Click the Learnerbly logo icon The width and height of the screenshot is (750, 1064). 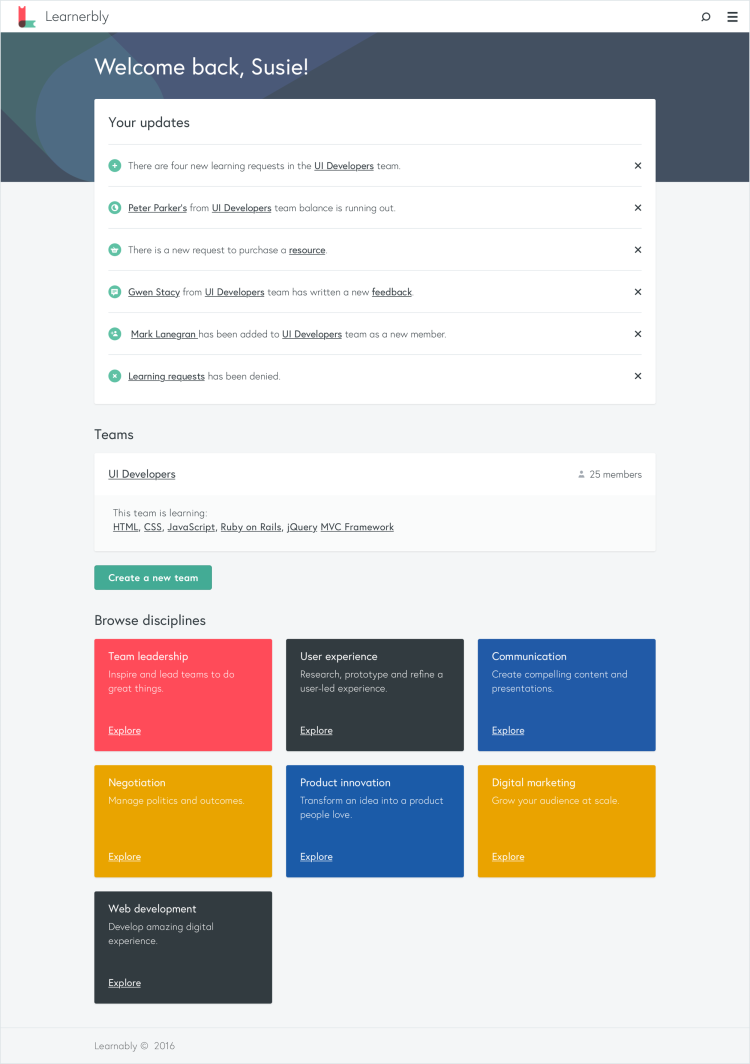point(26,16)
